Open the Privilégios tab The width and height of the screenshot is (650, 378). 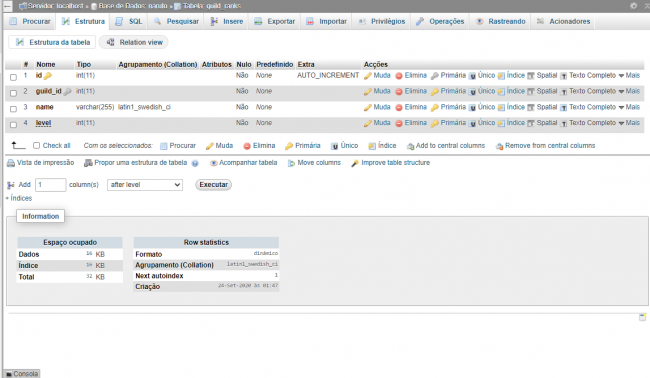tap(382, 22)
